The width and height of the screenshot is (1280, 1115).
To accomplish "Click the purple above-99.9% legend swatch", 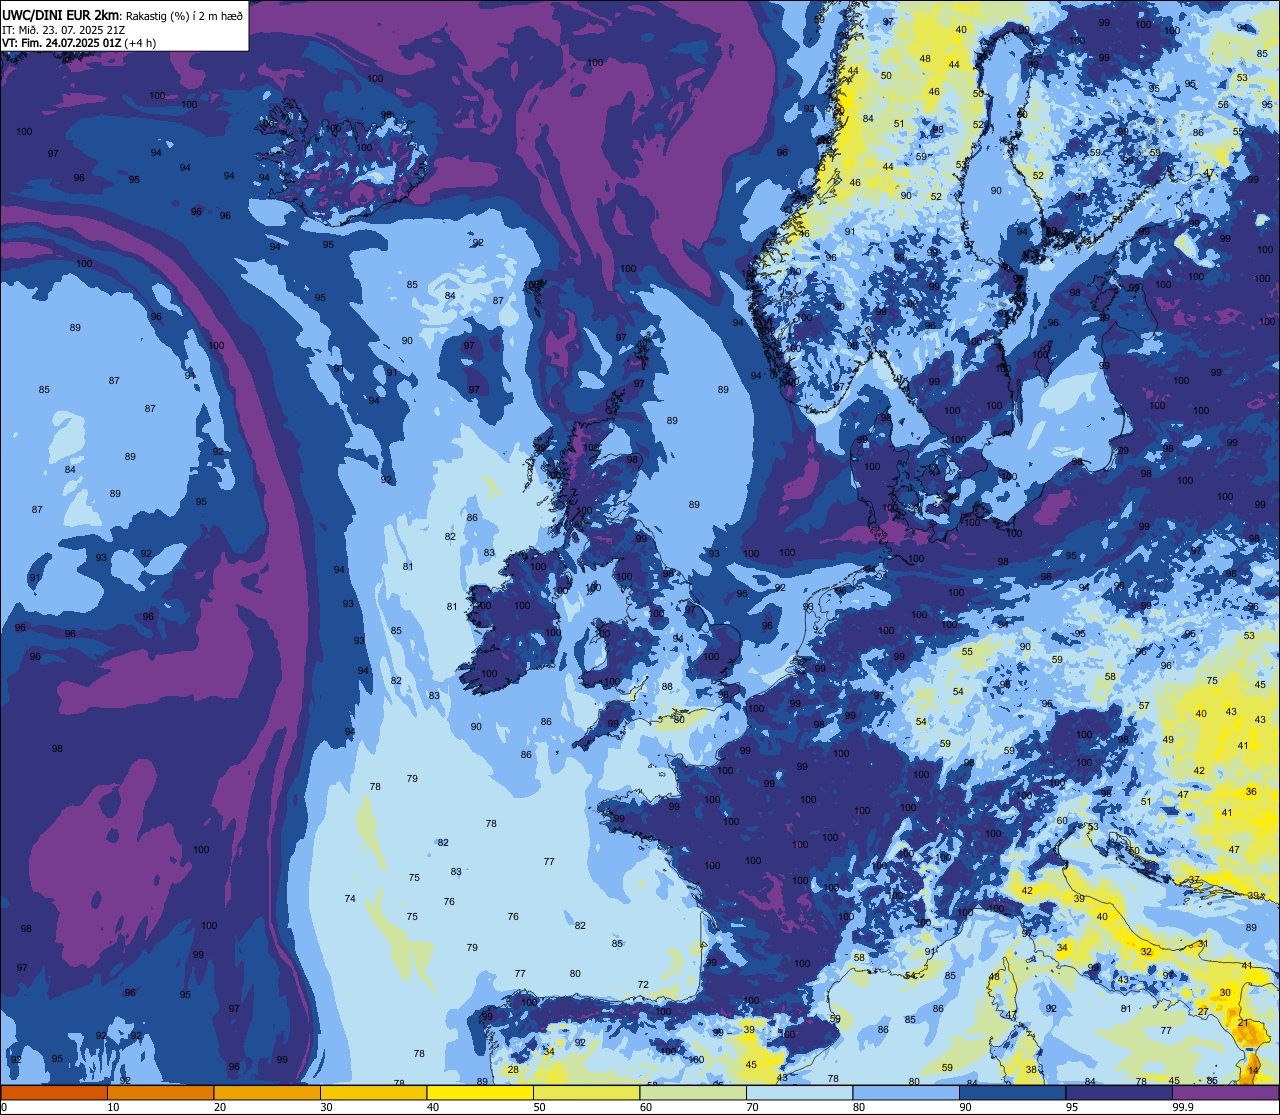I will [x=1225, y=1093].
